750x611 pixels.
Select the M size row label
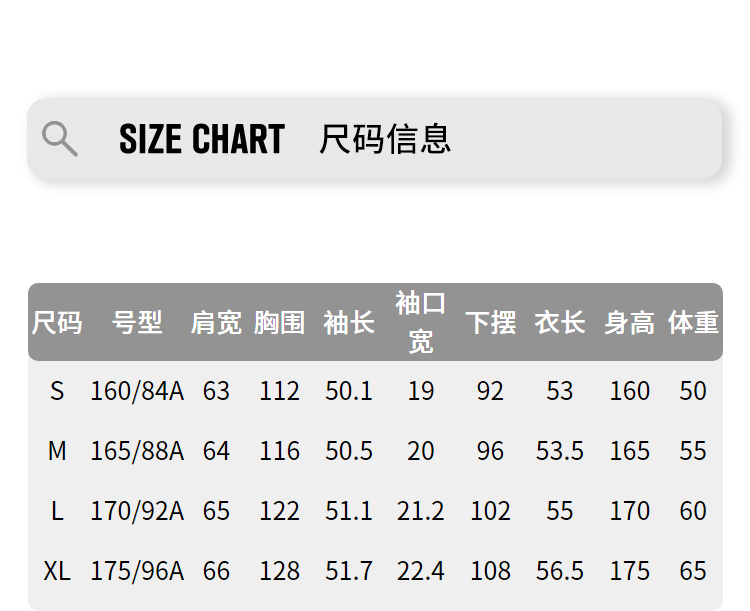pos(57,451)
